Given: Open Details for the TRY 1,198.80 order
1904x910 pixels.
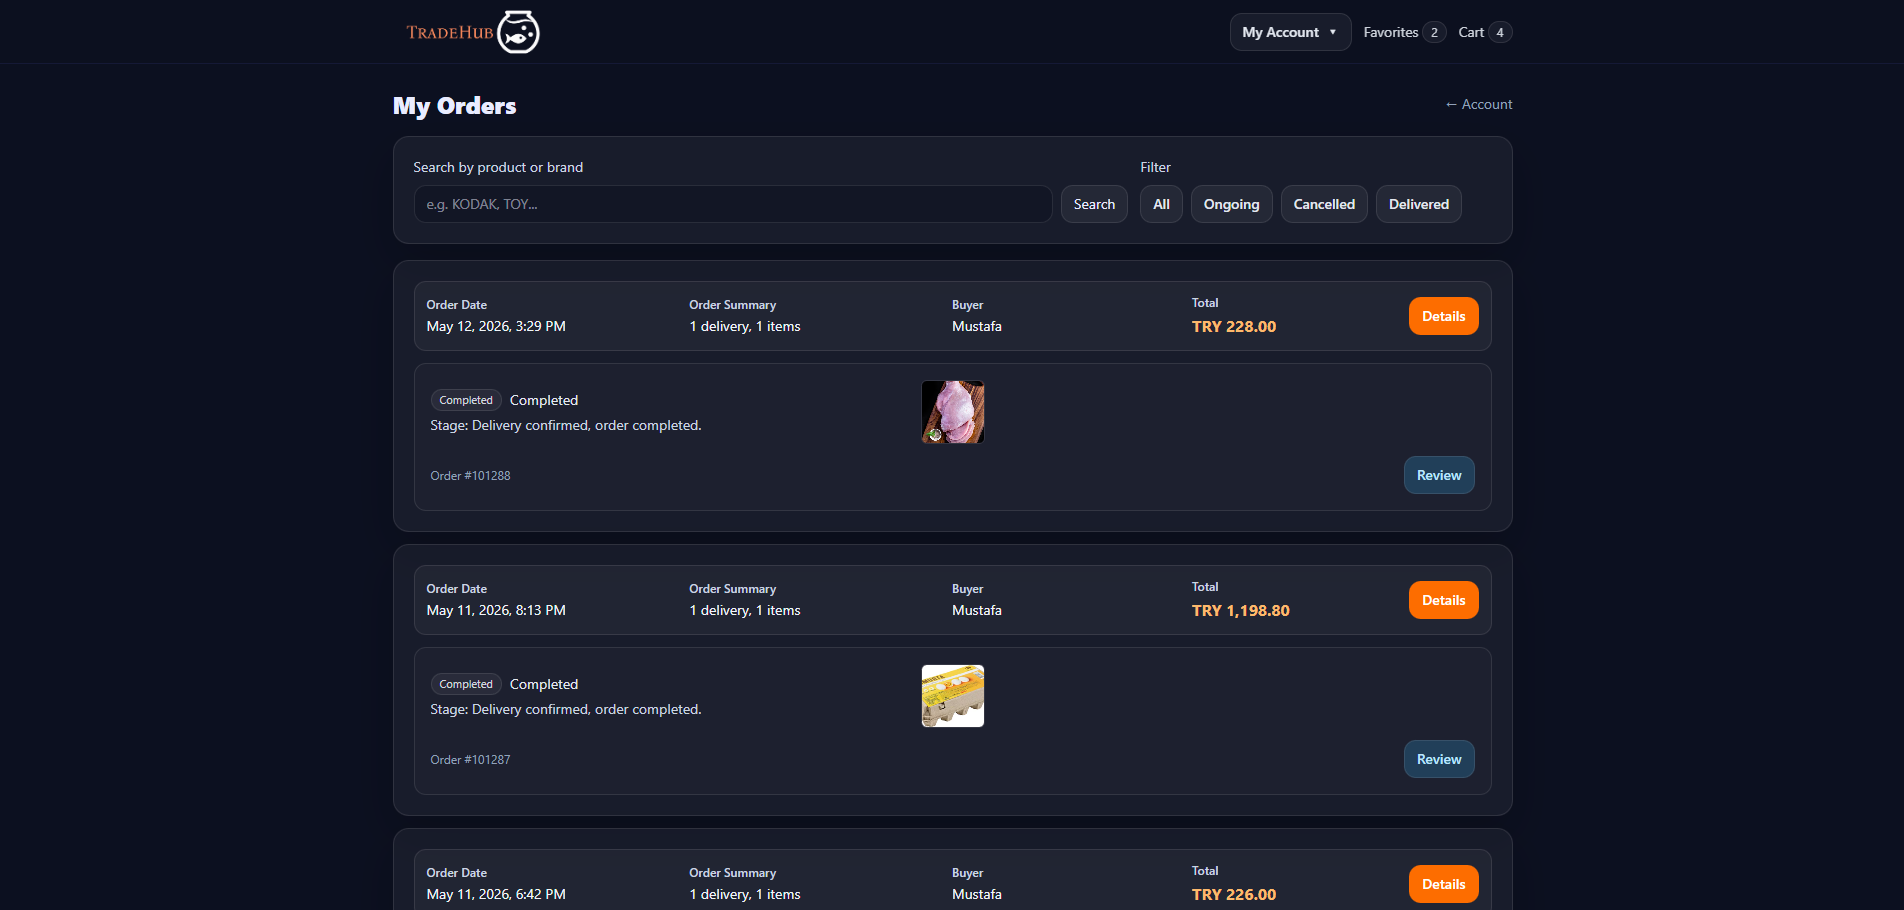Looking at the screenshot, I should [x=1443, y=600].
